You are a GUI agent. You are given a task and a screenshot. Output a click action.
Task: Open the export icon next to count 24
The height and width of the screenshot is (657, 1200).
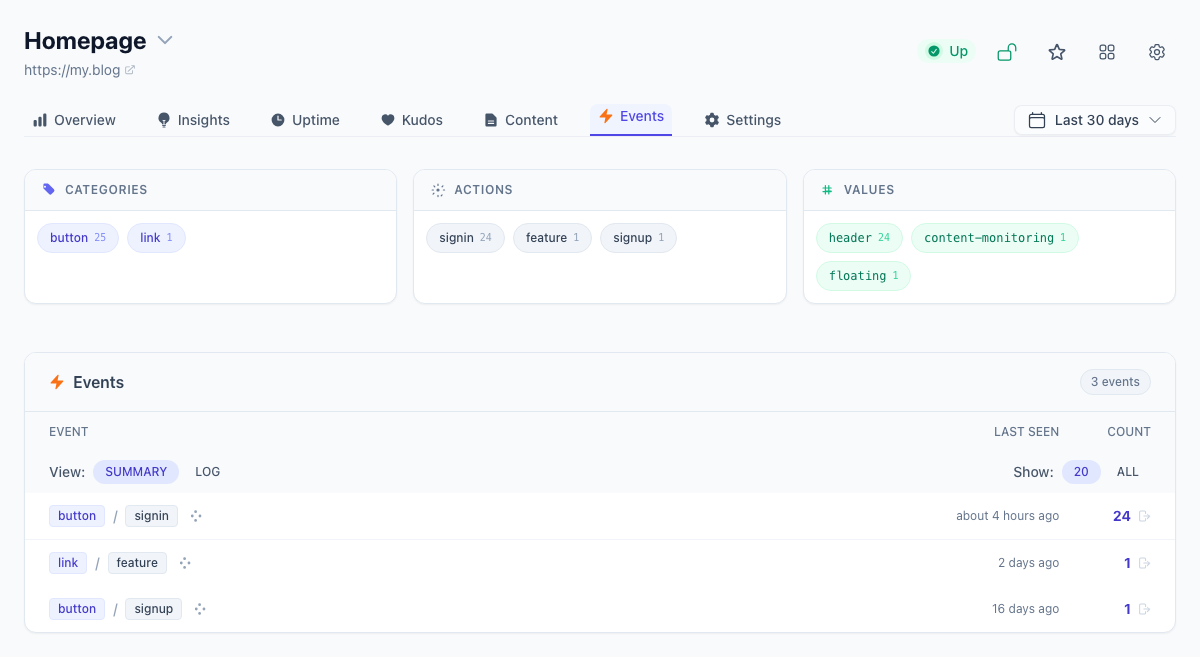point(1145,516)
